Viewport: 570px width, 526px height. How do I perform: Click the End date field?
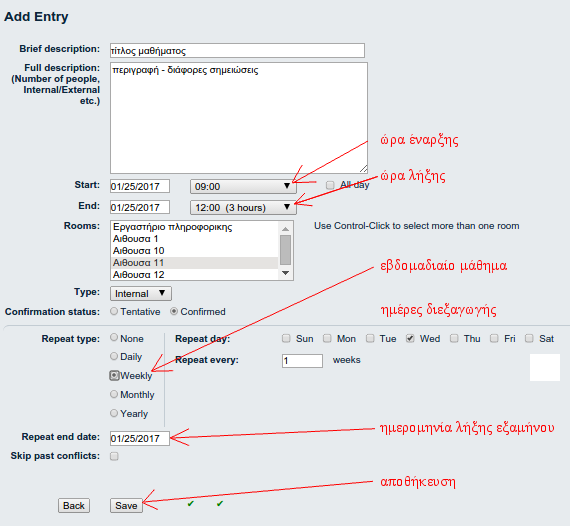(140, 207)
